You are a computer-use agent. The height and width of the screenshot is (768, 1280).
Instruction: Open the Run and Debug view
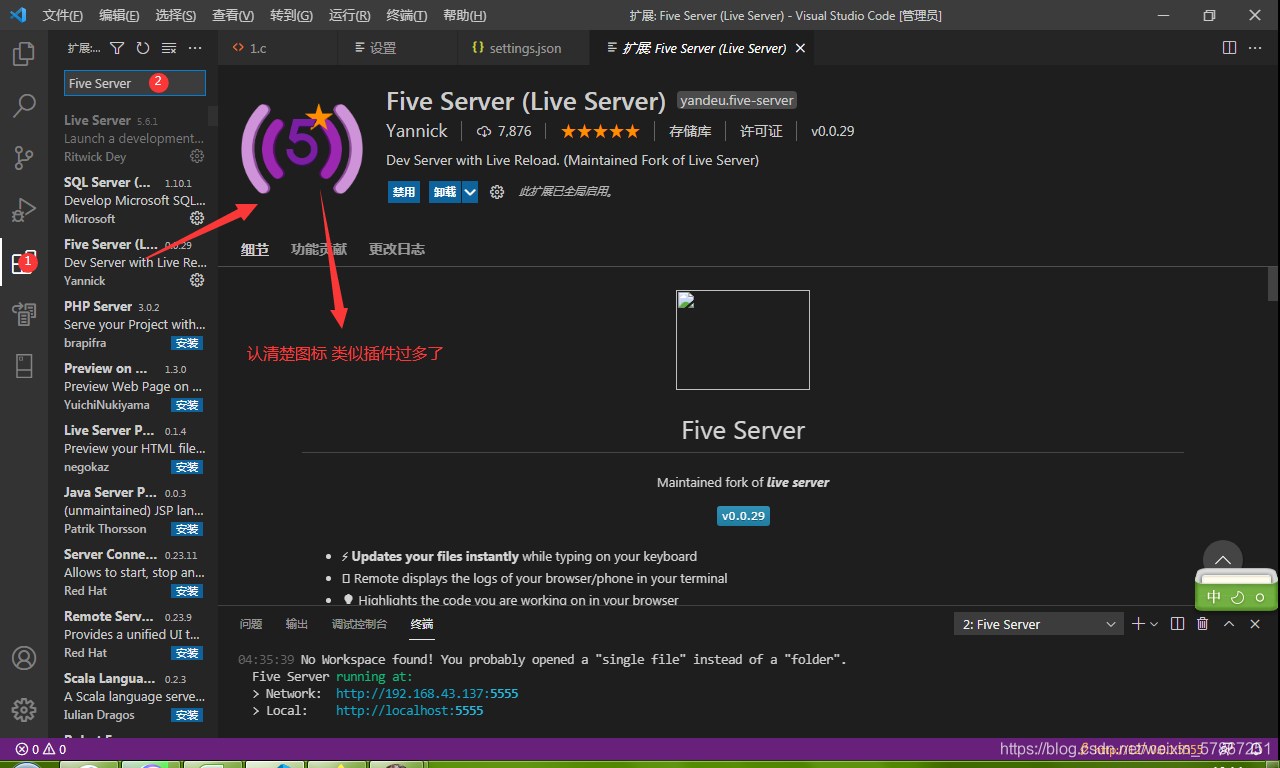click(24, 210)
